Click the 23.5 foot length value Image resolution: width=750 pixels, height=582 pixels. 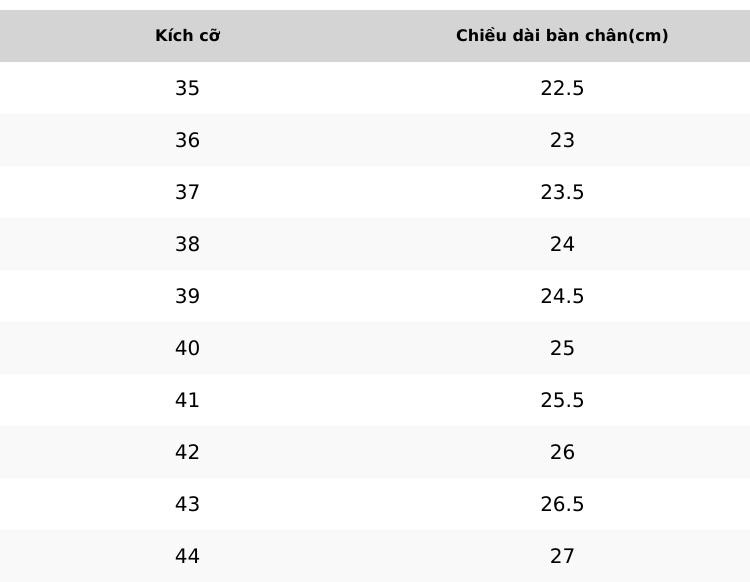pos(562,192)
